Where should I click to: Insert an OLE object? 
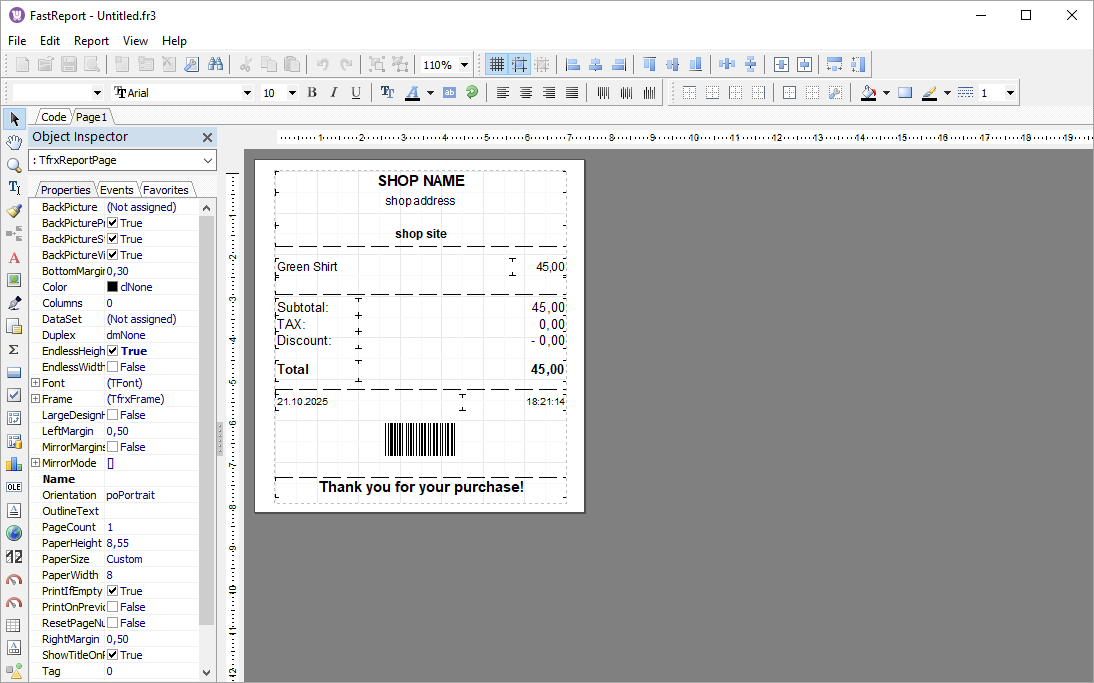tap(14, 486)
